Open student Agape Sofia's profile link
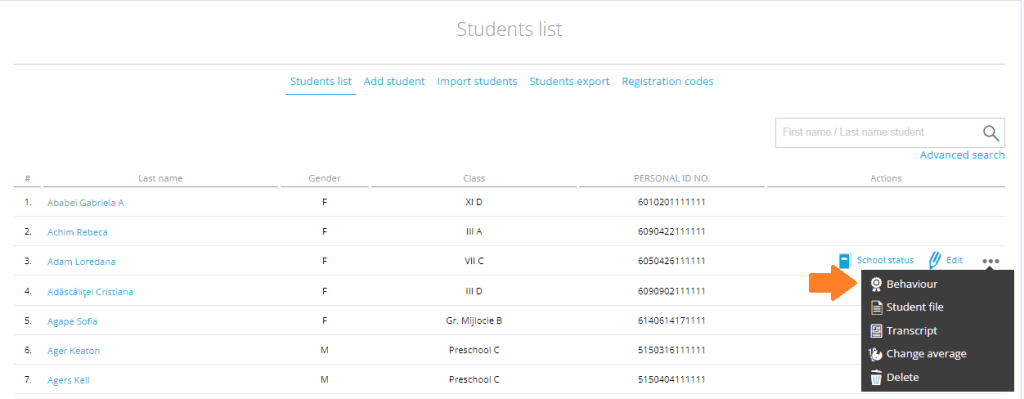Screen dimensions: 1024x399 tap(72, 322)
